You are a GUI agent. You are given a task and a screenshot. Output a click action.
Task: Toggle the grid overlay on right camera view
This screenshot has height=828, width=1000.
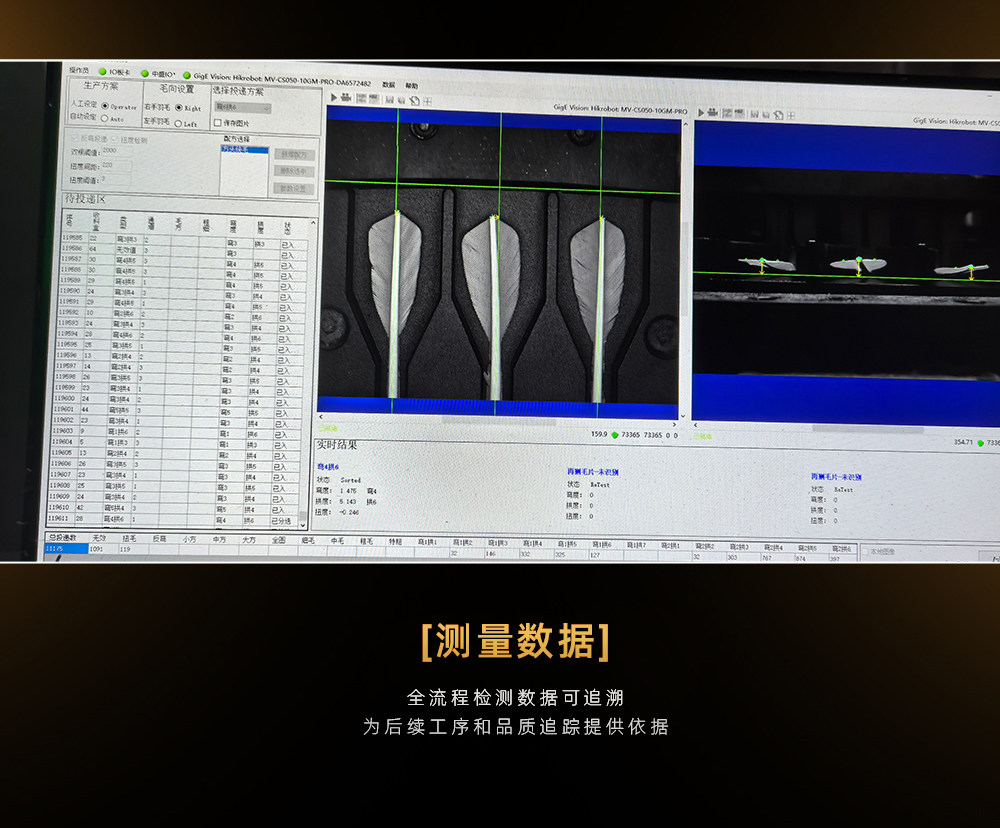(791, 115)
